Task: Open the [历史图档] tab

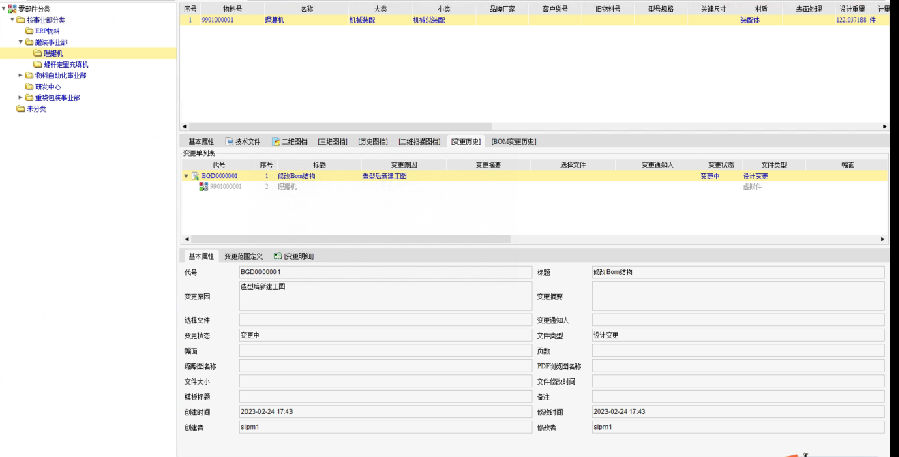Action: [x=373, y=141]
